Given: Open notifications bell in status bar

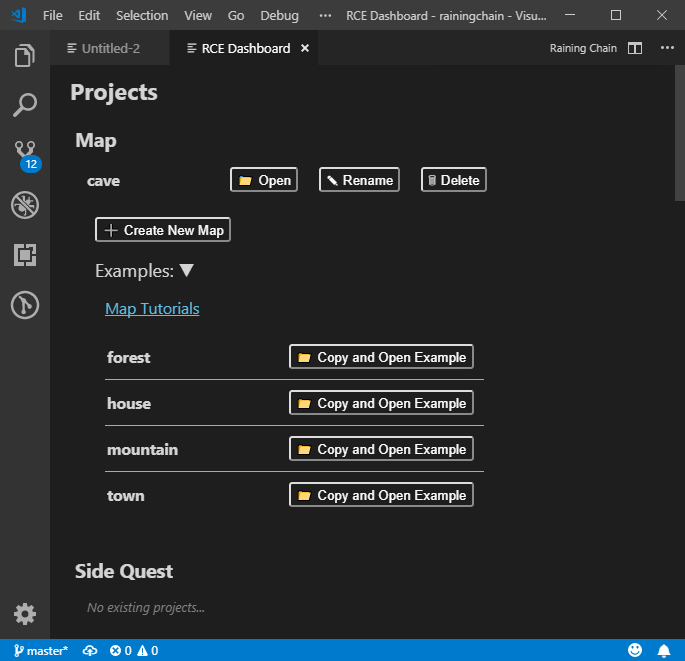Looking at the screenshot, I should [664, 651].
